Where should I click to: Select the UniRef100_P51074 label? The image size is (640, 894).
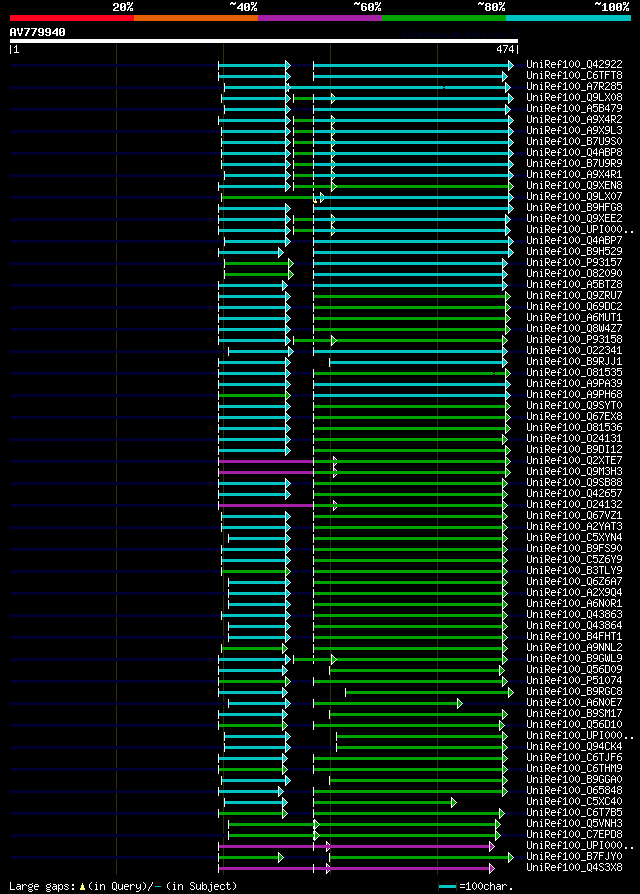574,681
